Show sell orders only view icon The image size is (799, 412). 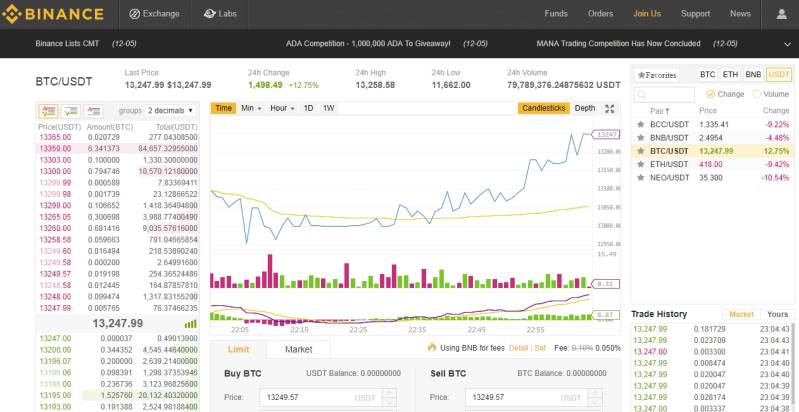pos(94,111)
